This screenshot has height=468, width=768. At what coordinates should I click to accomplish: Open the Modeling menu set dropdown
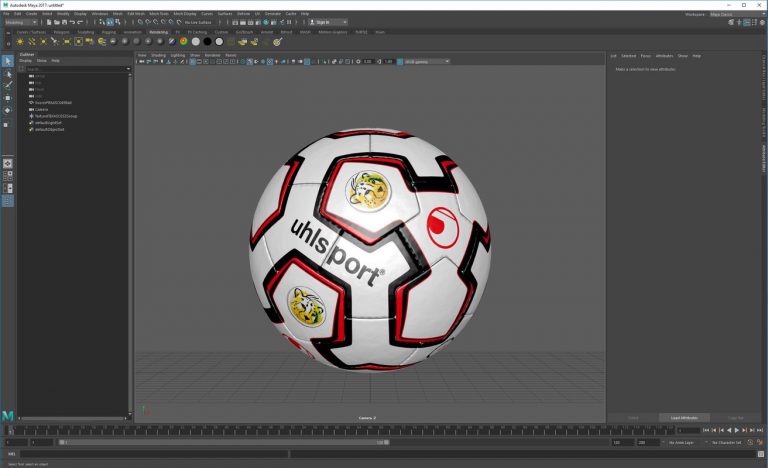click(x=22, y=21)
